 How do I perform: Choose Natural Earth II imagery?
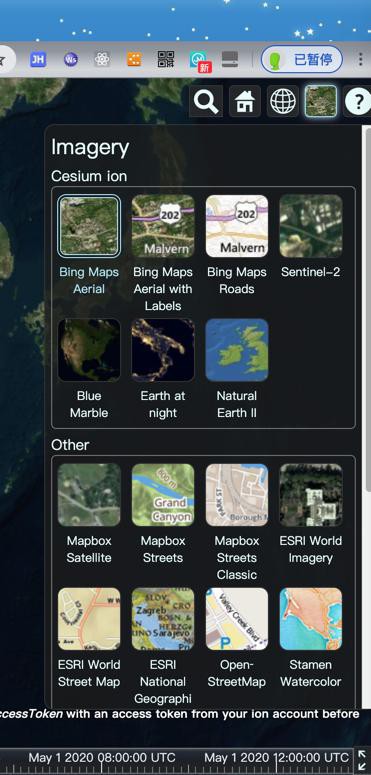237,350
